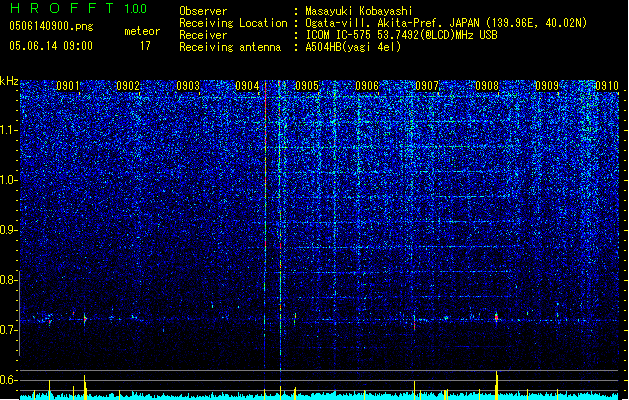Image resolution: width=629 pixels, height=400 pixels.
Task: Click the 0910 time marker
Action: (607, 86)
